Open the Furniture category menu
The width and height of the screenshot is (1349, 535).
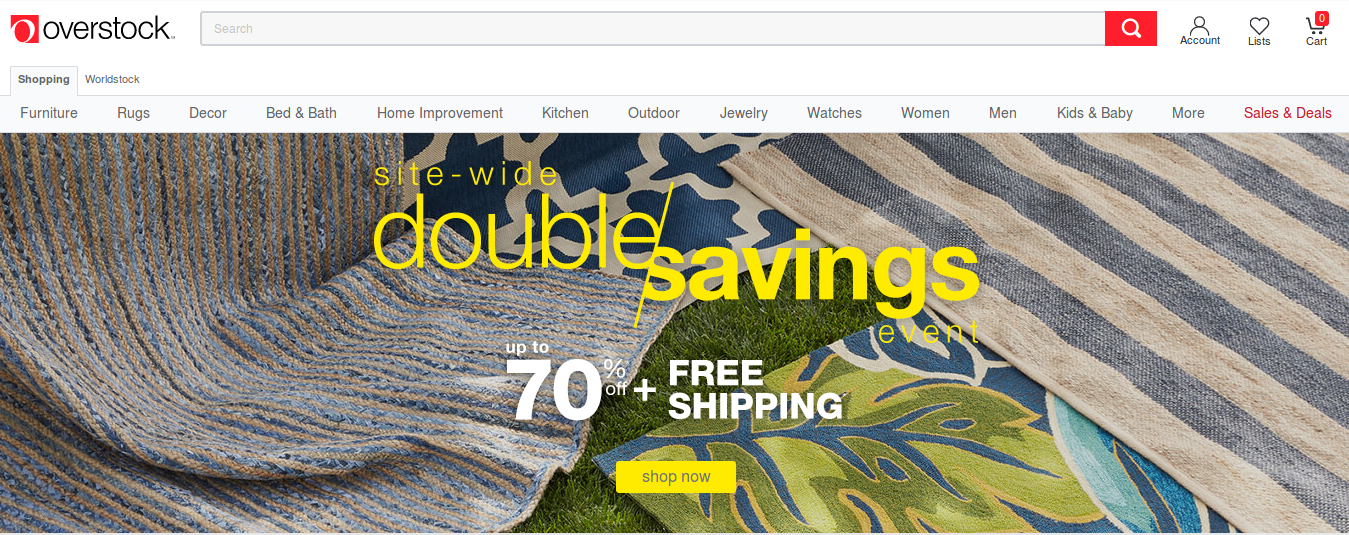(x=49, y=113)
